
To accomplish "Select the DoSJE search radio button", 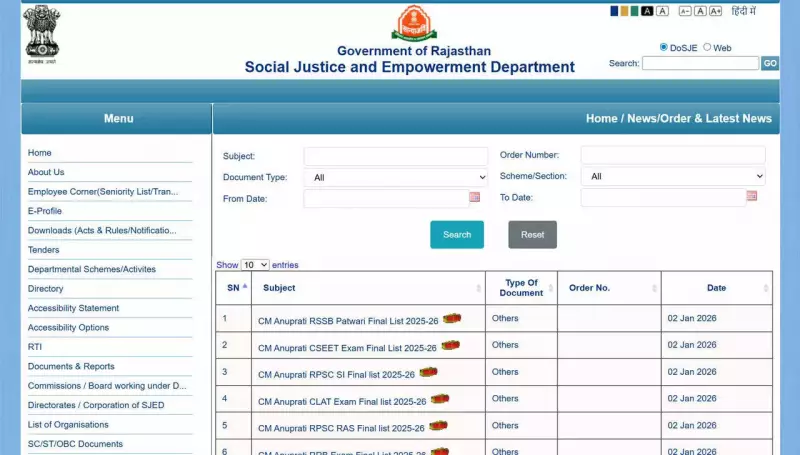I will [x=664, y=47].
